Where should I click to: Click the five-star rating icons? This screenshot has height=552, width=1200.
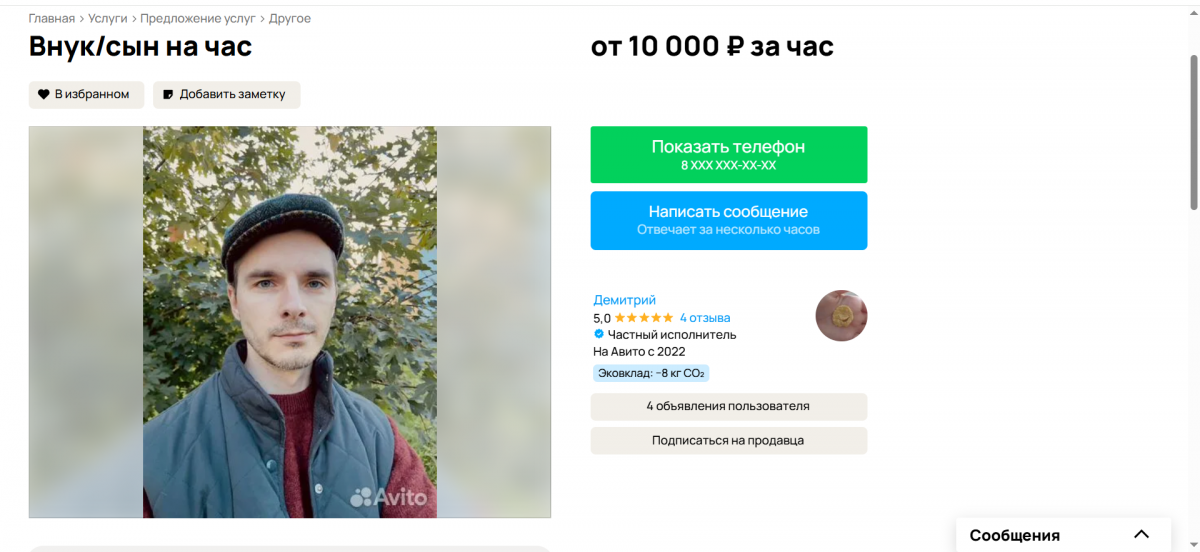click(643, 318)
